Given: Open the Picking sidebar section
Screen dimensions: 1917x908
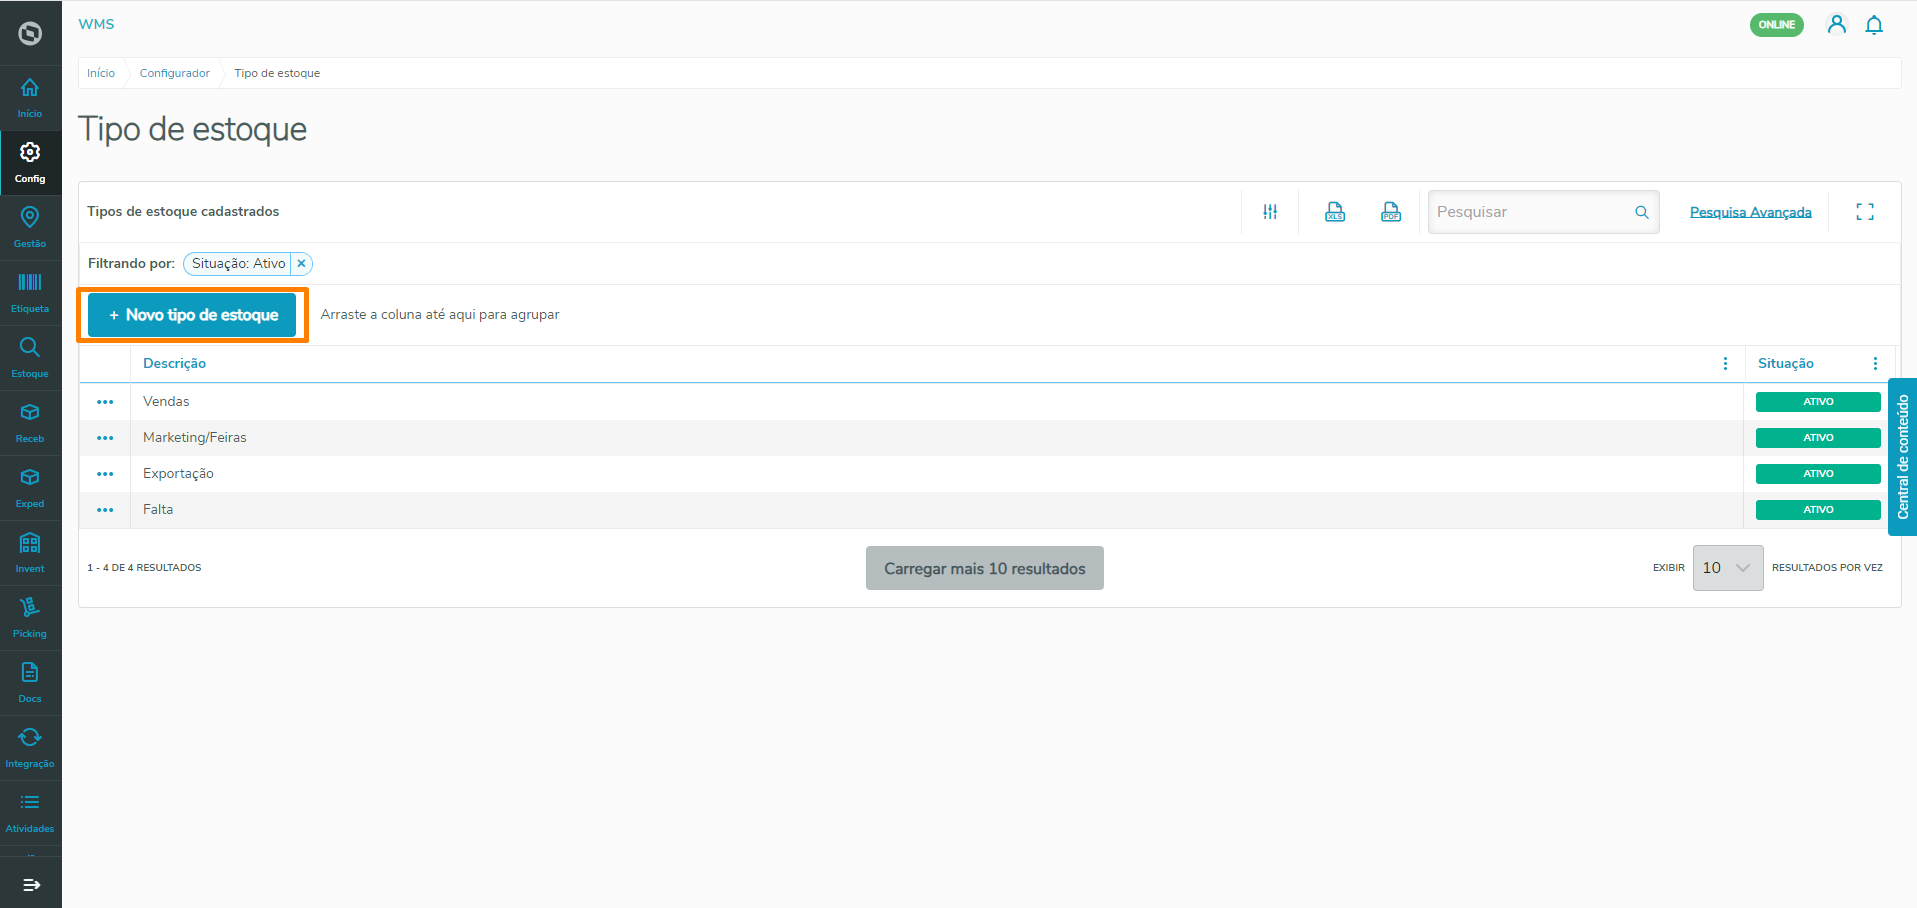Looking at the screenshot, I should pyautogui.click(x=30, y=618).
